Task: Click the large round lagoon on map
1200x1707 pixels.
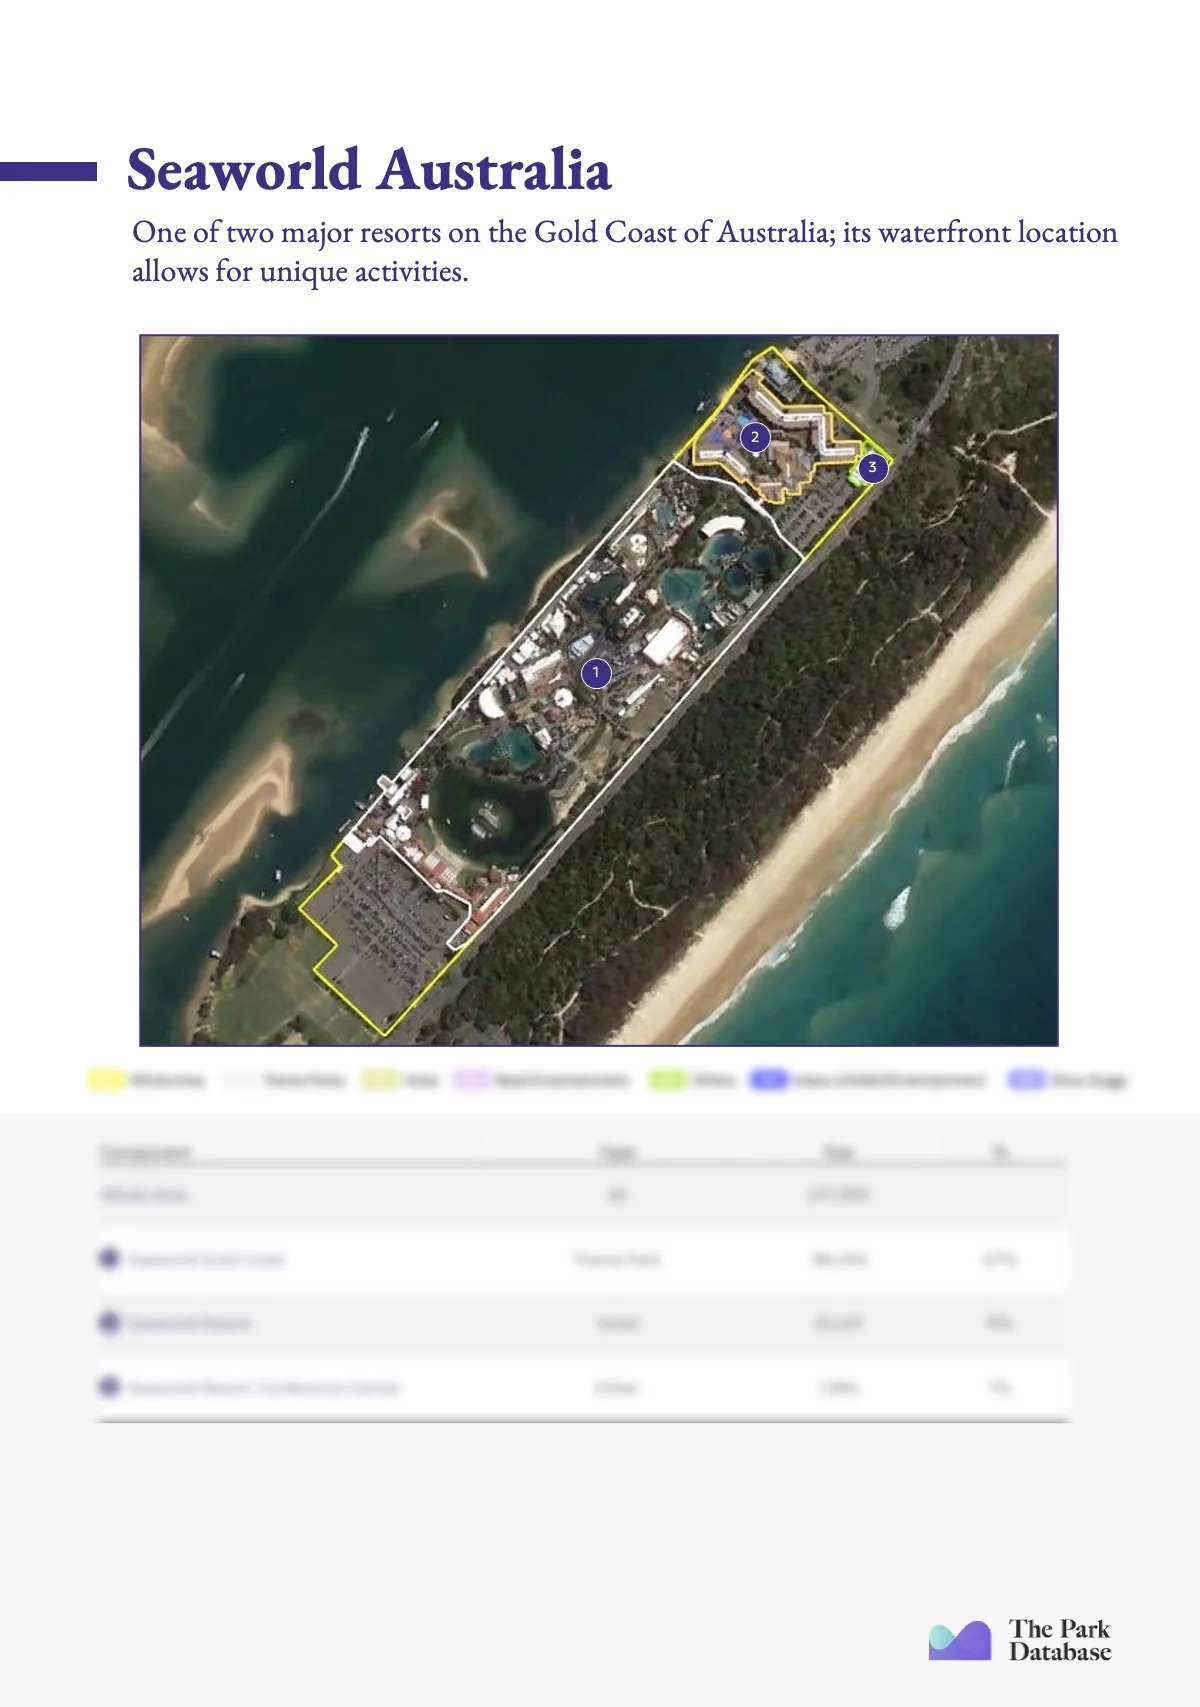Action: click(x=488, y=812)
